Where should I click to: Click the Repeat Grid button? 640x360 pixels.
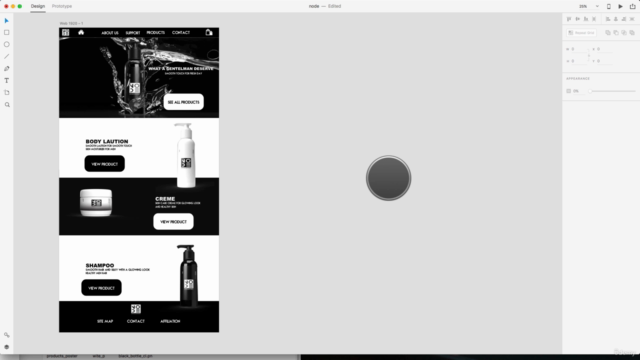tap(581, 33)
